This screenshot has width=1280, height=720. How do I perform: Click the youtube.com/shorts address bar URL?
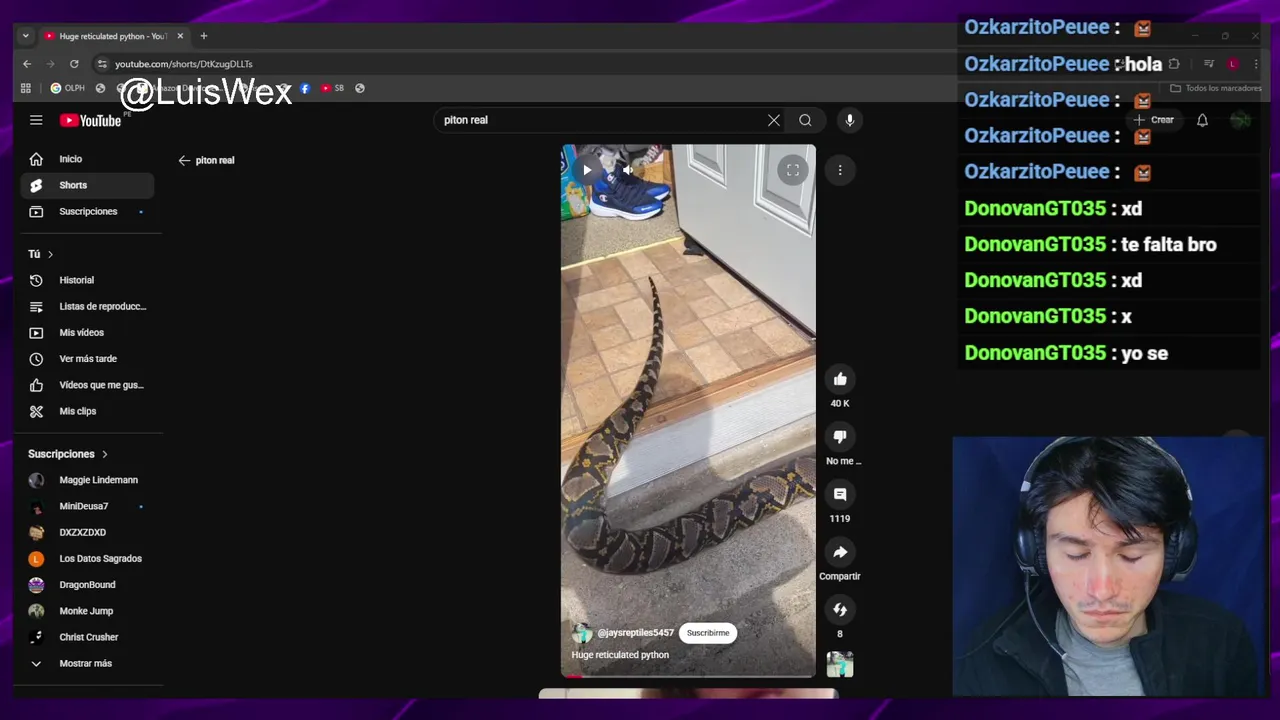point(184,64)
